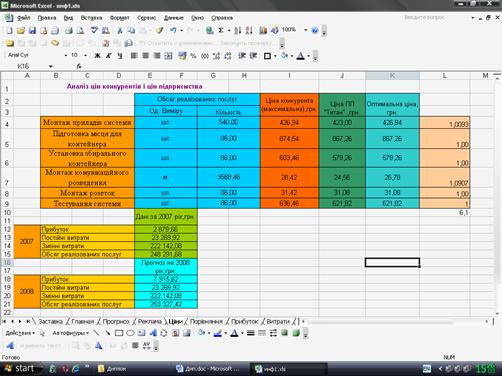Select cell I4 with value 426,94
This screenshot has height=376, width=502.
289,123
